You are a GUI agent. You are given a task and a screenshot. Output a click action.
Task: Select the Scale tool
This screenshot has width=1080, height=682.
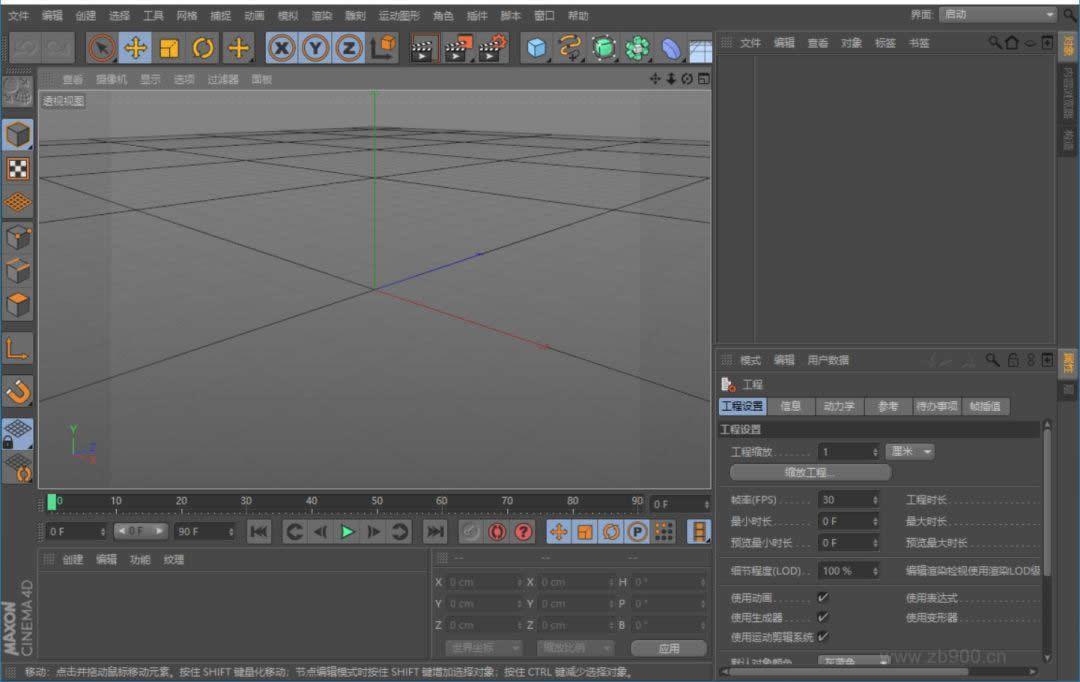click(169, 47)
